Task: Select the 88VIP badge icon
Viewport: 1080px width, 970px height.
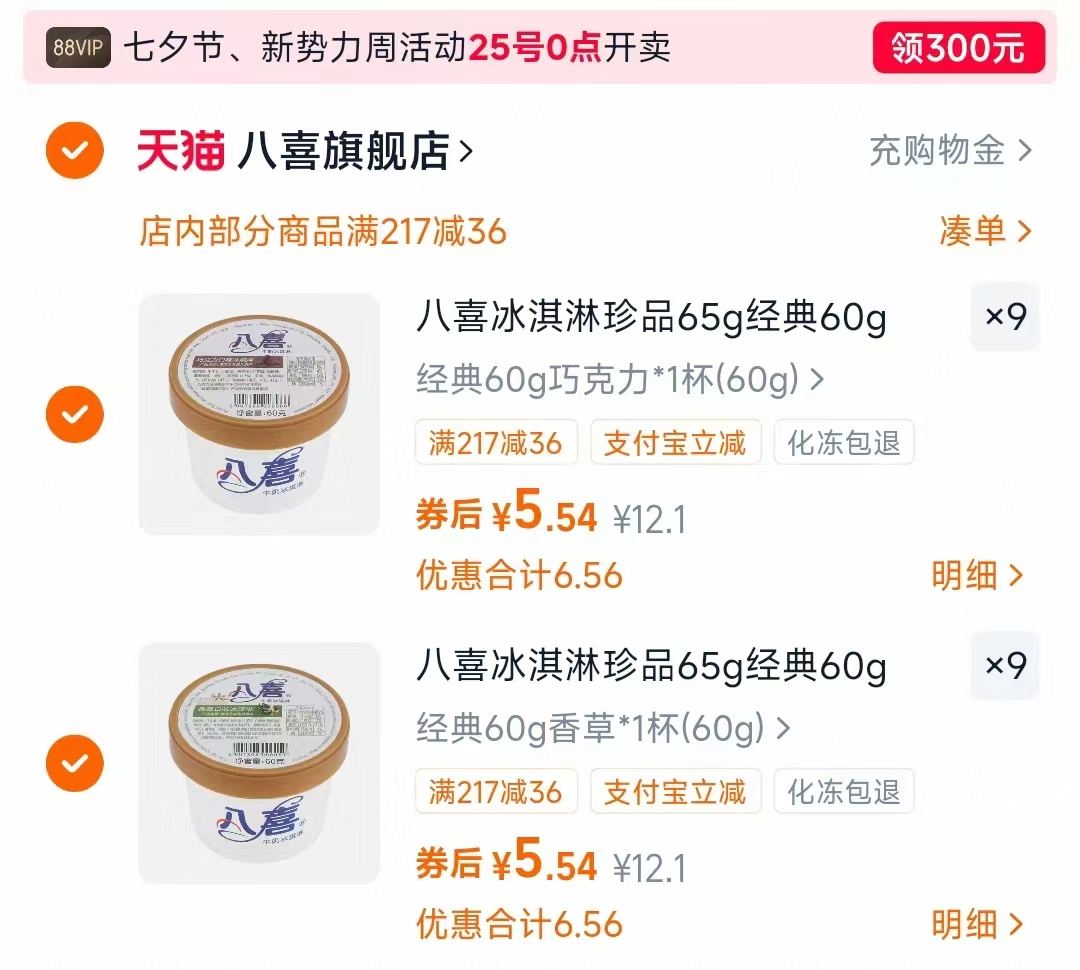Action: click(x=75, y=47)
